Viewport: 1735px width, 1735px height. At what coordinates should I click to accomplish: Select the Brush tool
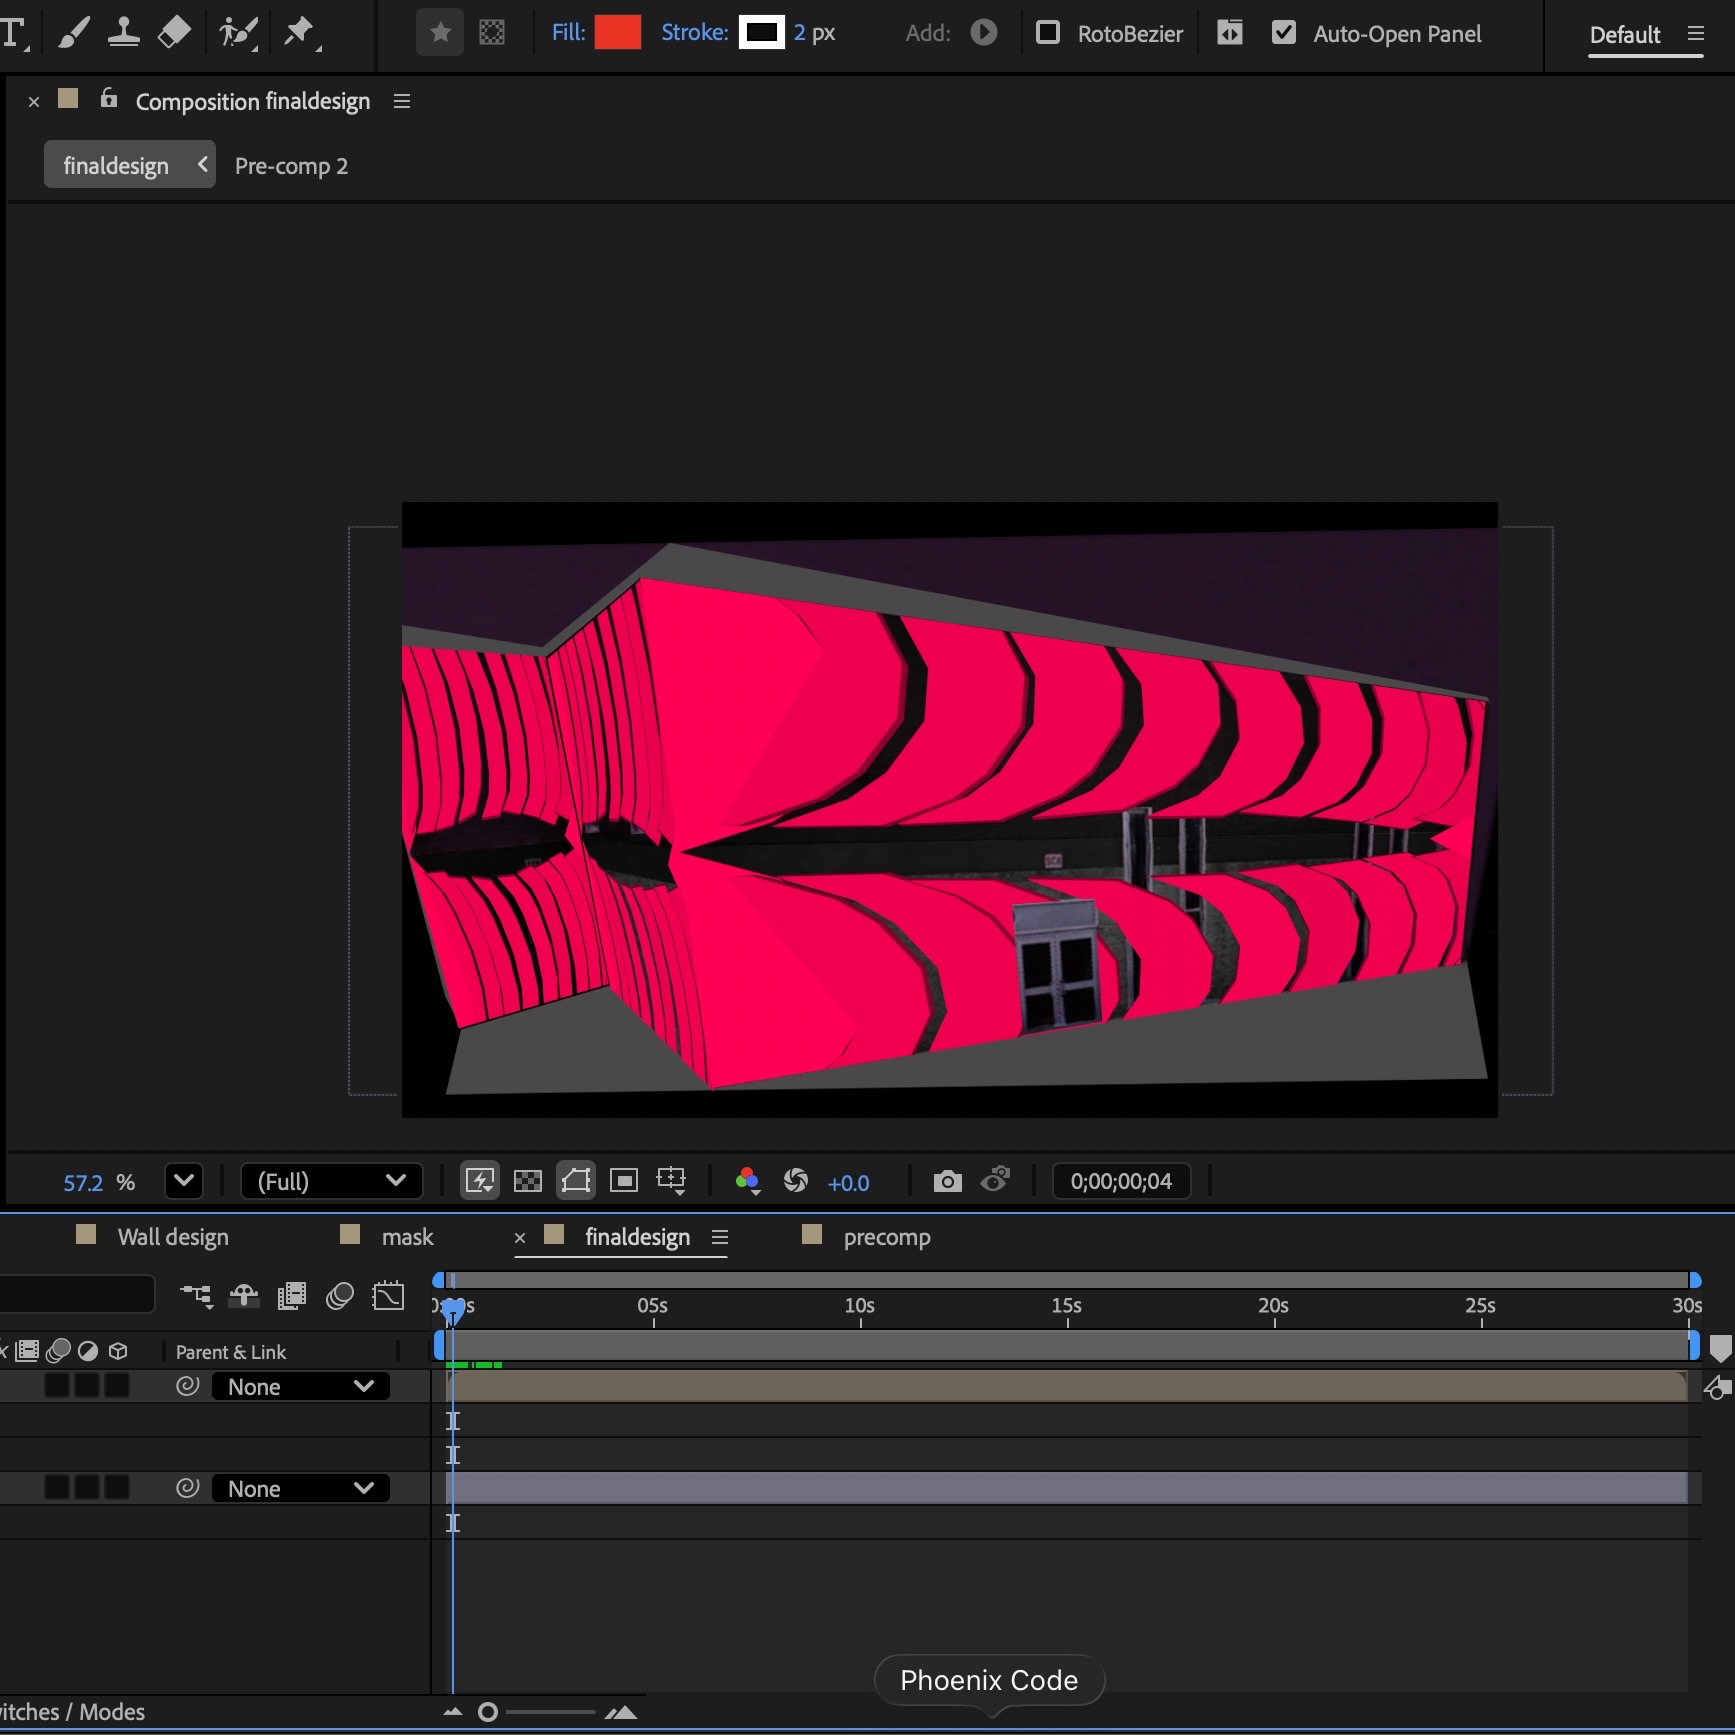72,33
